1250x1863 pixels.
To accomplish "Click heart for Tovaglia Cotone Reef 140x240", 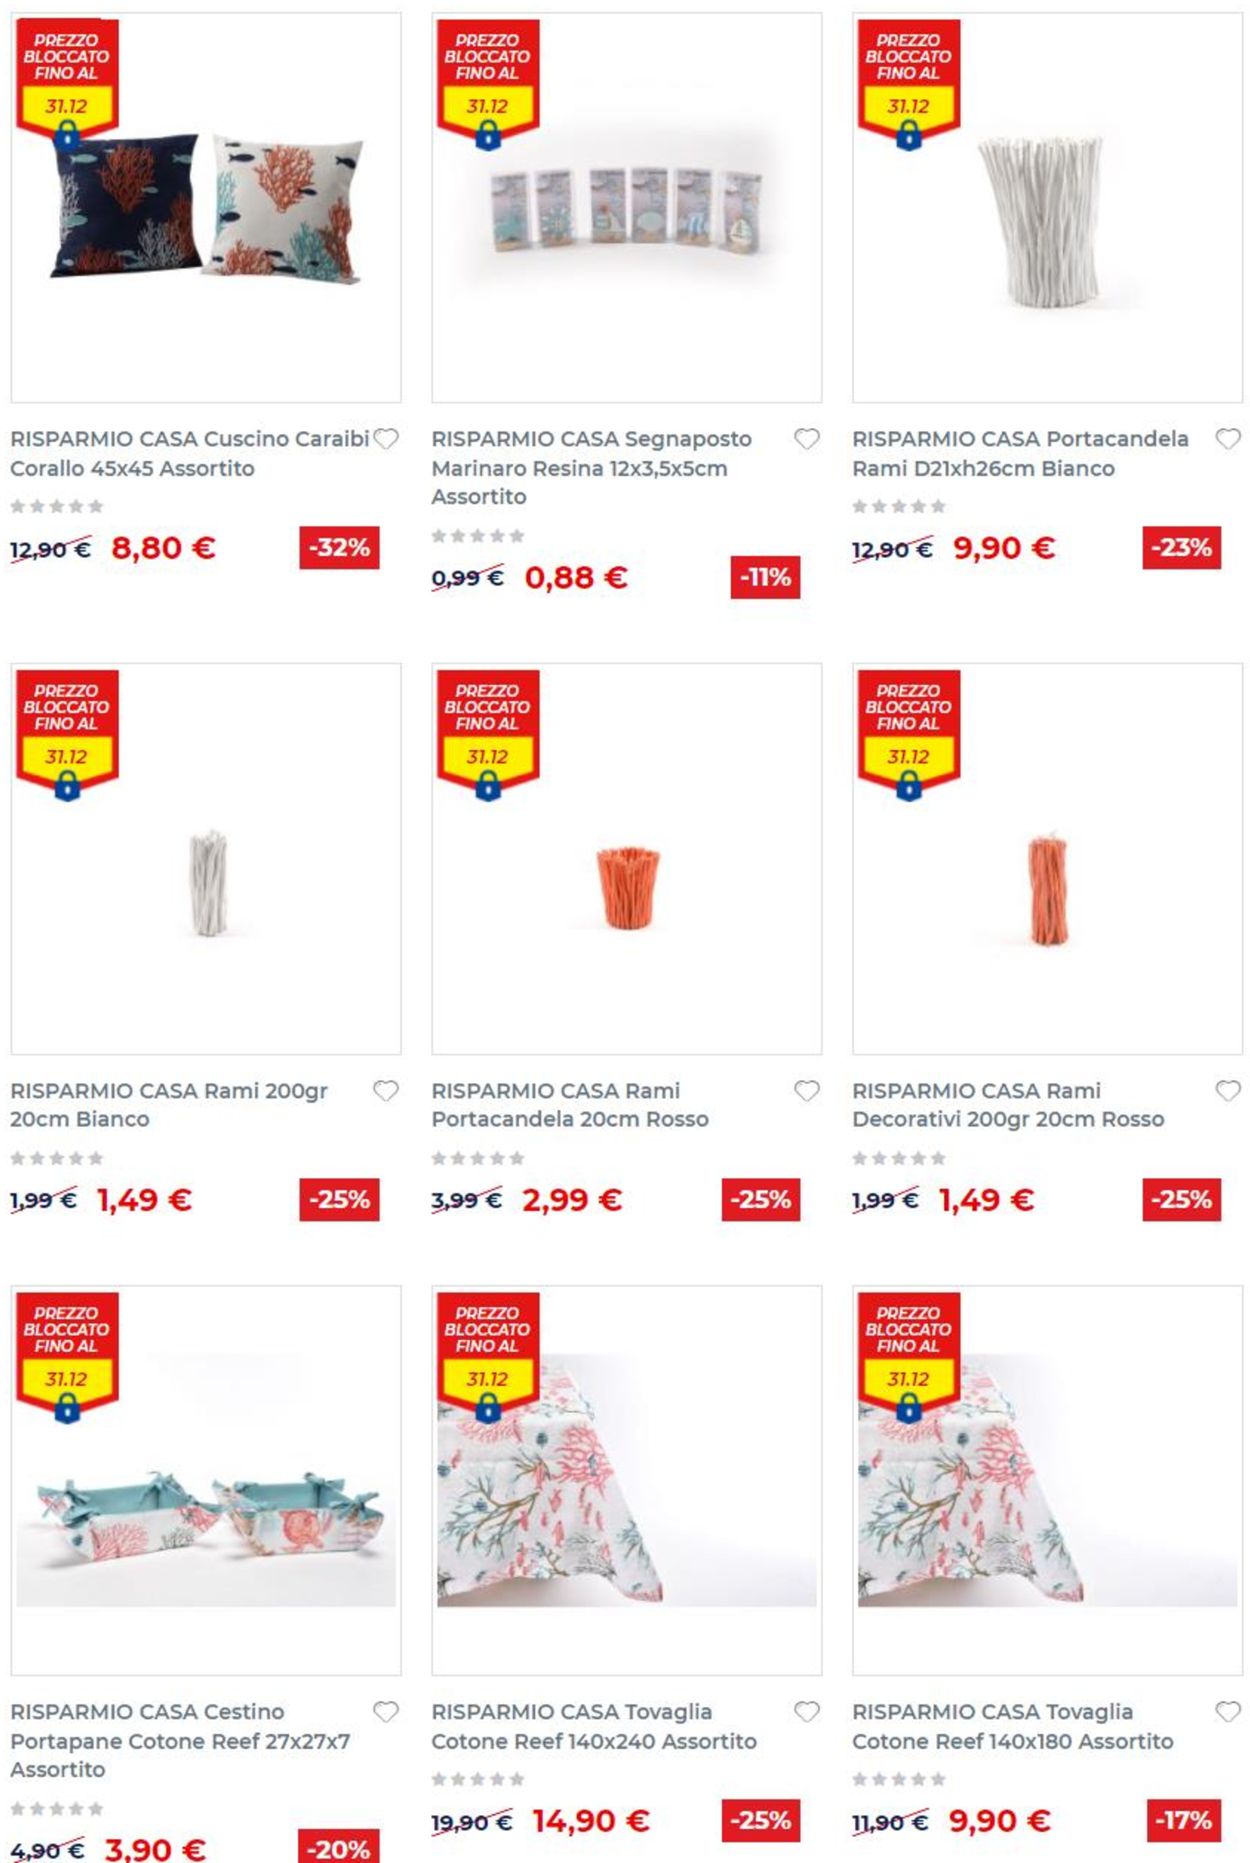I will pyautogui.click(x=807, y=1712).
